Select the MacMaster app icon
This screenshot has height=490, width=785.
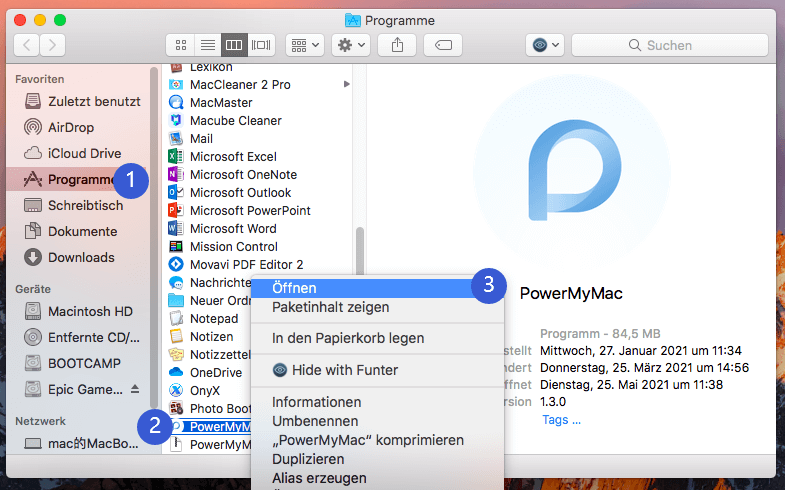click(176, 103)
